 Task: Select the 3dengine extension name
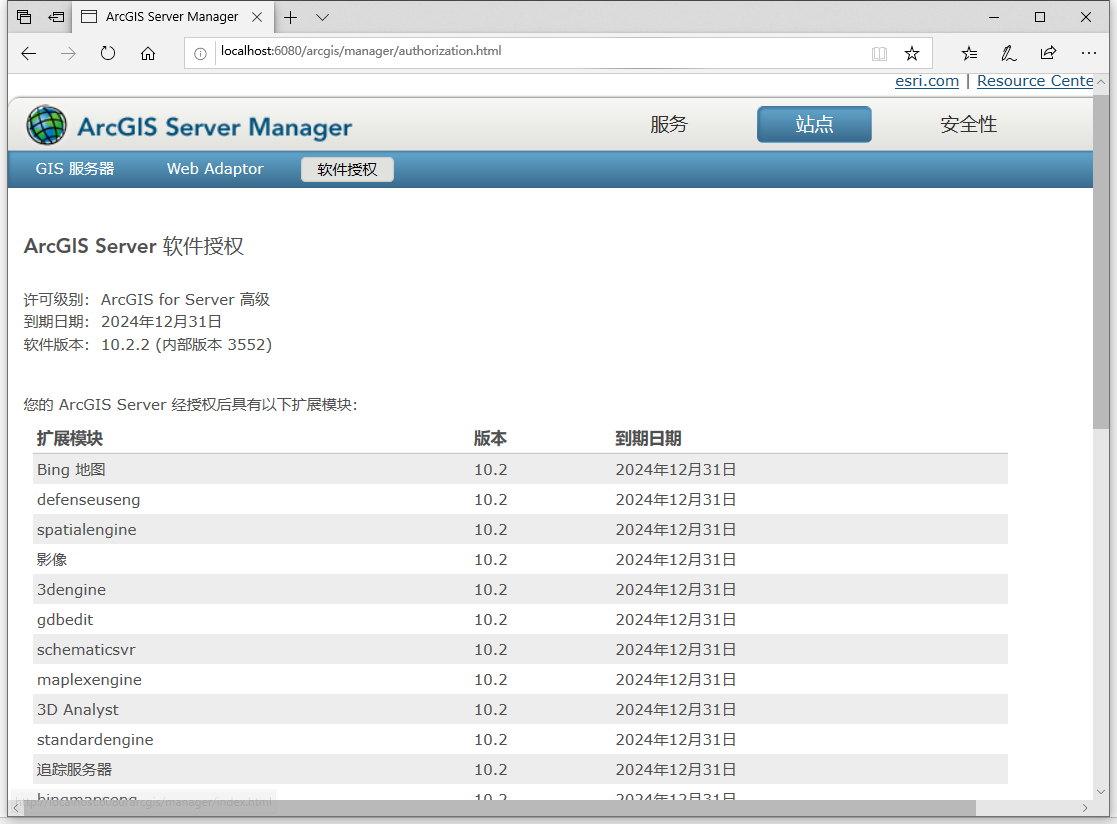click(x=71, y=590)
